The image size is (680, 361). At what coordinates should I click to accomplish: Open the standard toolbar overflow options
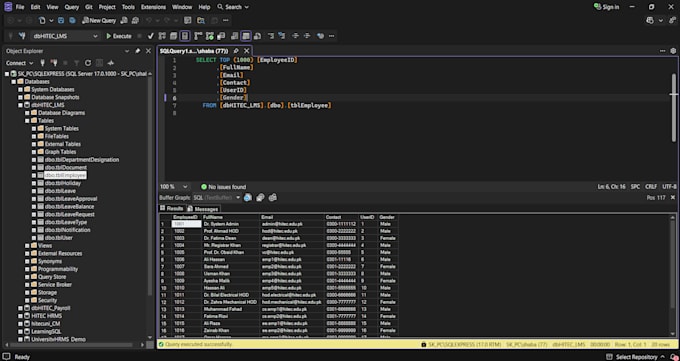pos(226,20)
